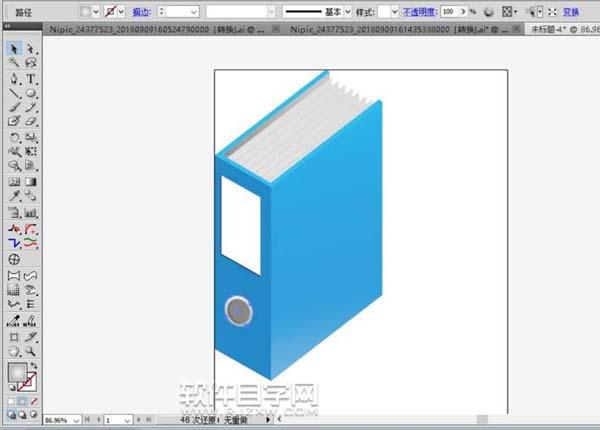Select the Direct Selection tool

coord(31,49)
